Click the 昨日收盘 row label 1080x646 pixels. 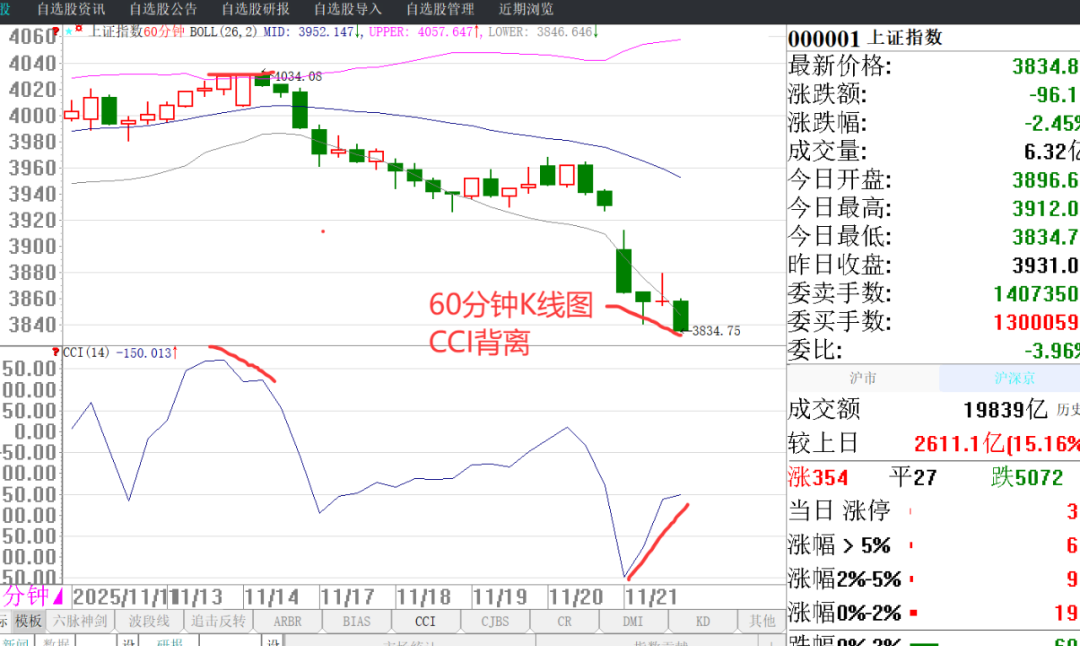(840, 264)
